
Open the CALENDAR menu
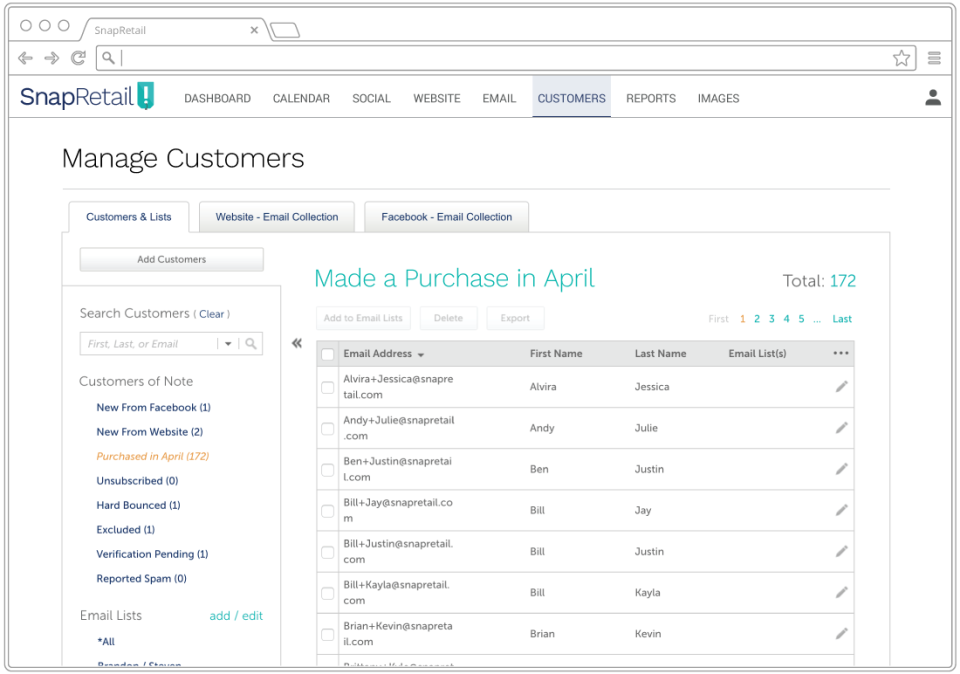tap(301, 98)
